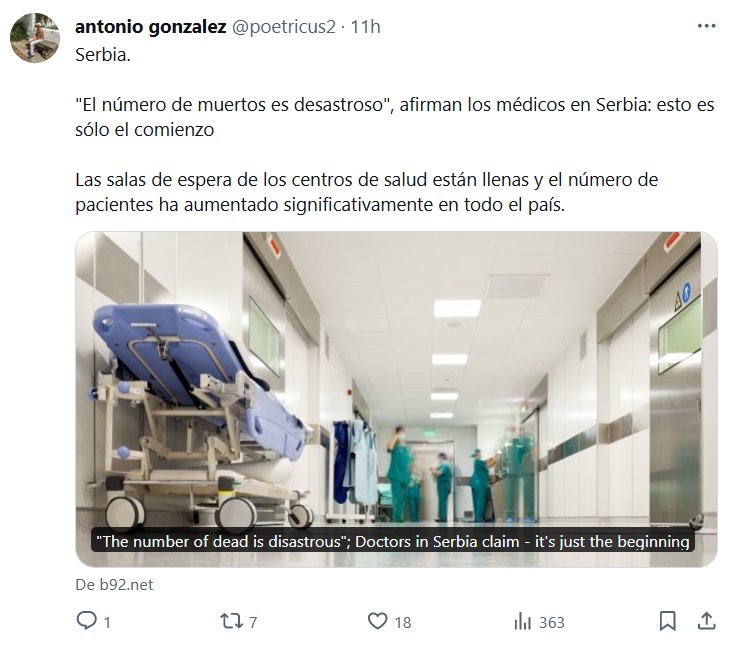738x646 pixels.
Task: Click the like count 18
Action: pos(403,622)
